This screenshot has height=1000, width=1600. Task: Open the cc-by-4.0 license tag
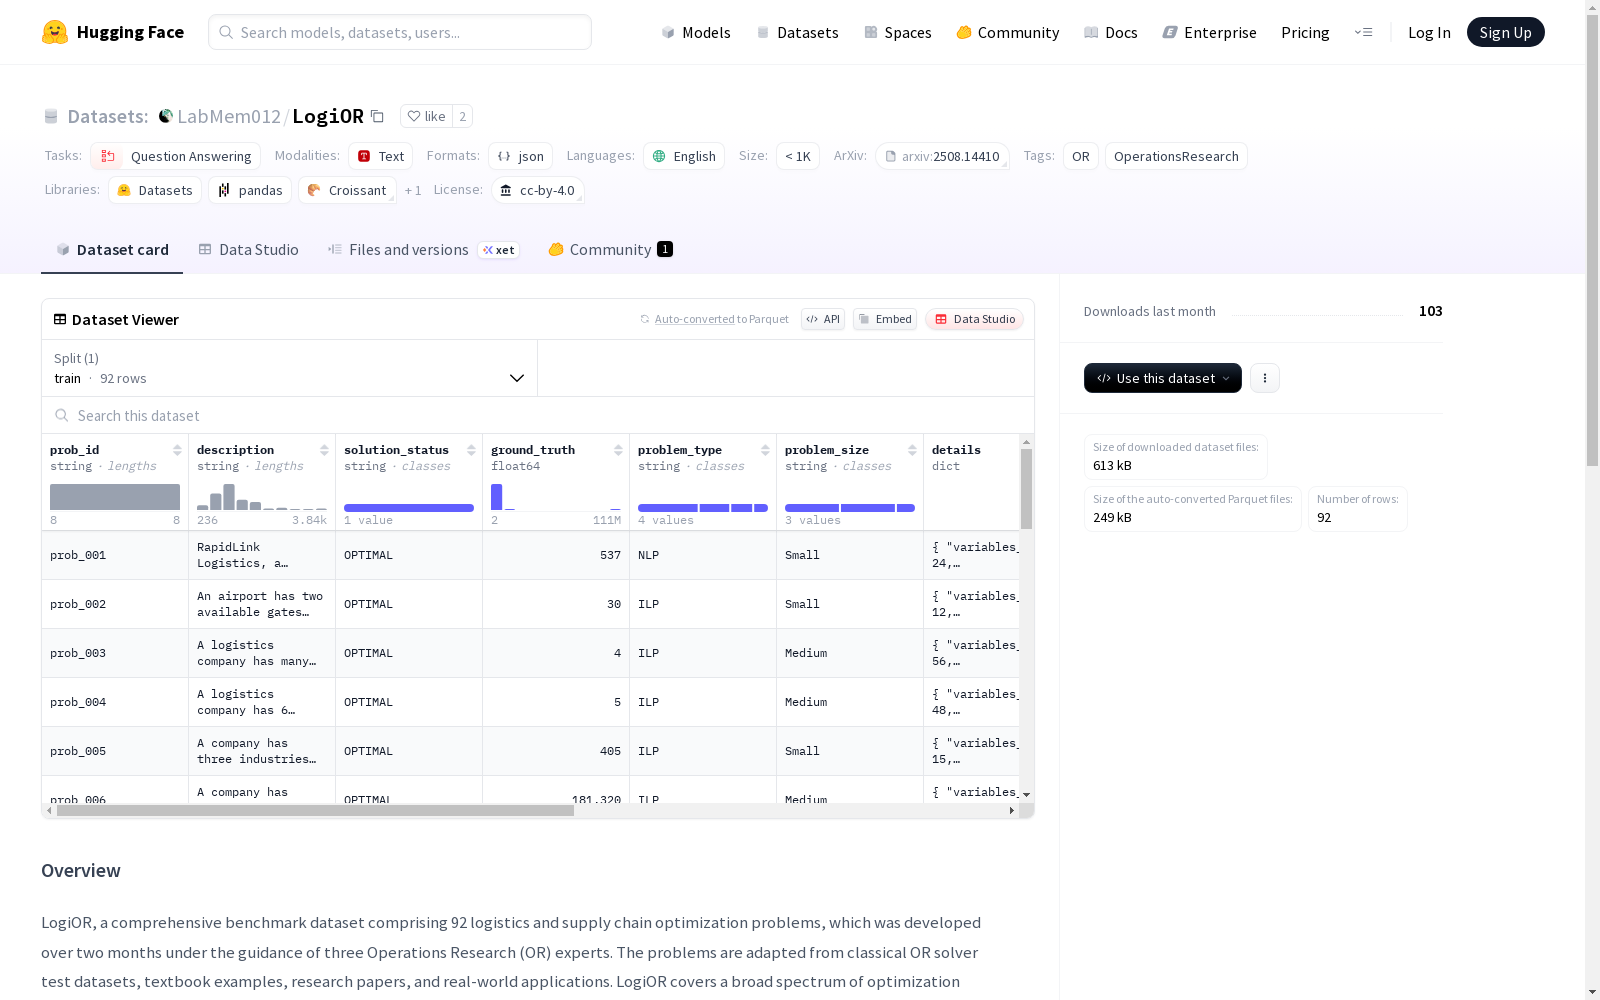tap(538, 190)
